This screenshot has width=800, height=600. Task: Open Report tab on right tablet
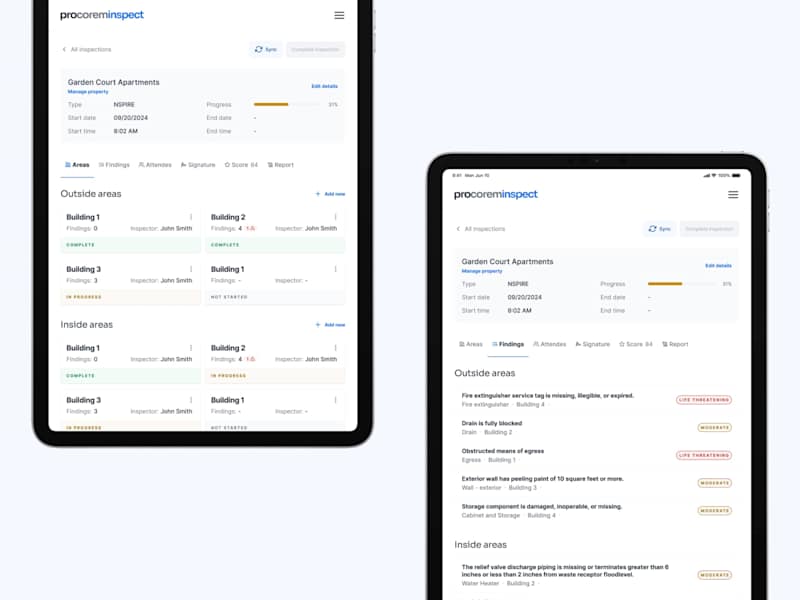coord(675,344)
